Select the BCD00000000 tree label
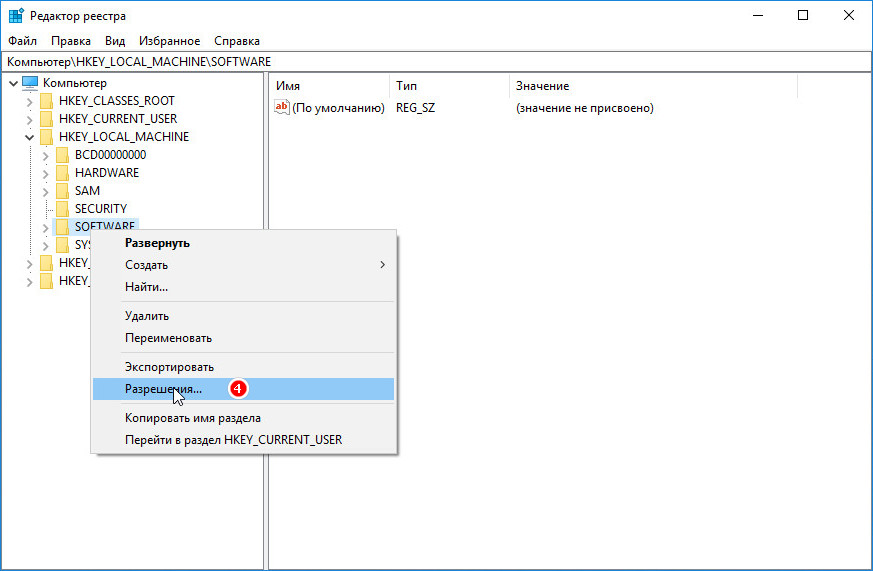 [111, 155]
